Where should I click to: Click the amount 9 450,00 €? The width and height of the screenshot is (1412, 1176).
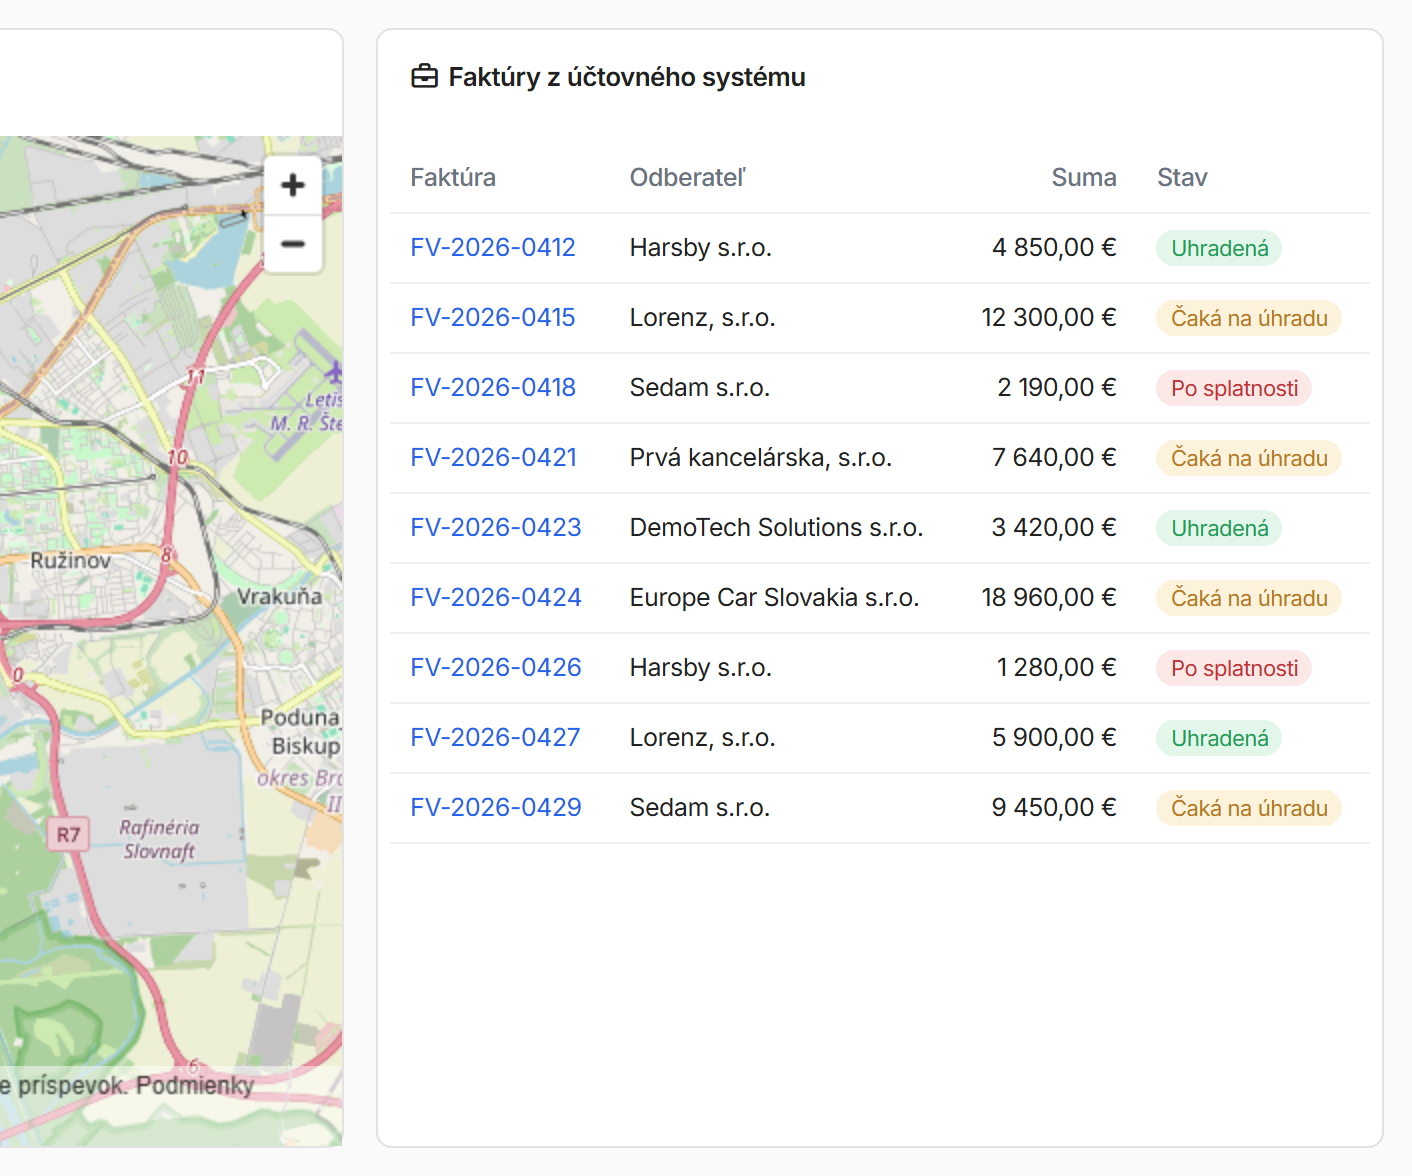pos(1054,808)
